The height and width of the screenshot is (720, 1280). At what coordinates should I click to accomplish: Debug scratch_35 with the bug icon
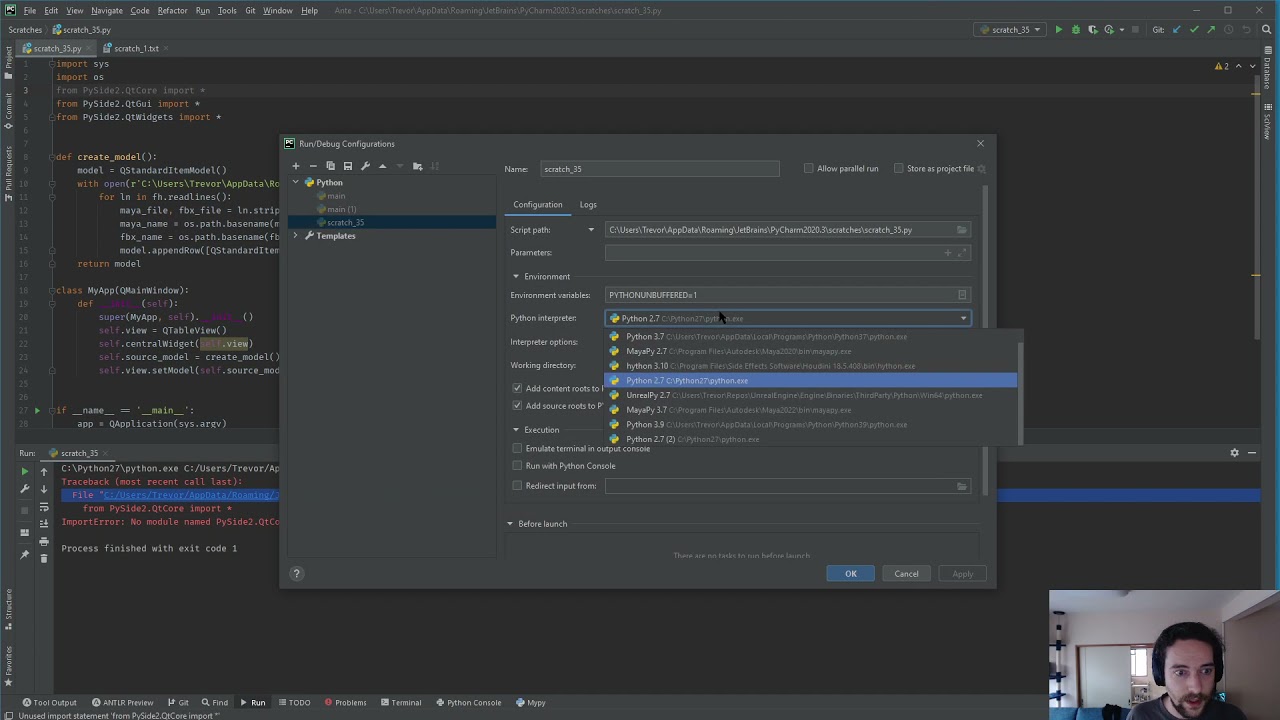click(x=1076, y=29)
